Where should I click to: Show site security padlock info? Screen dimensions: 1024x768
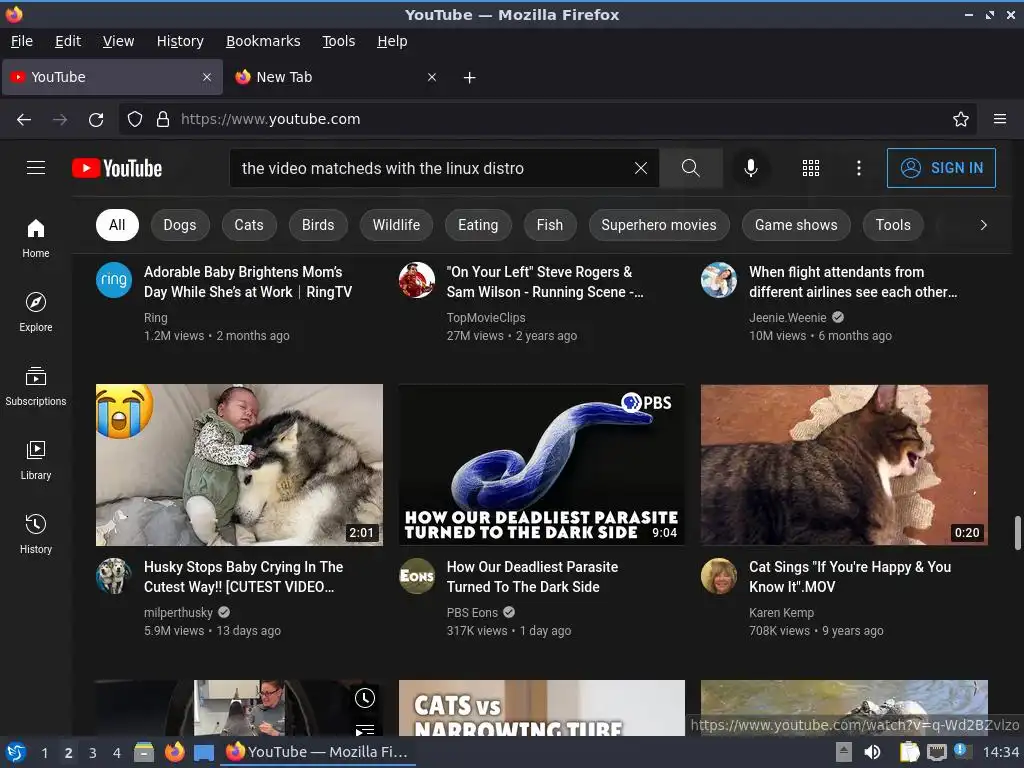point(163,119)
